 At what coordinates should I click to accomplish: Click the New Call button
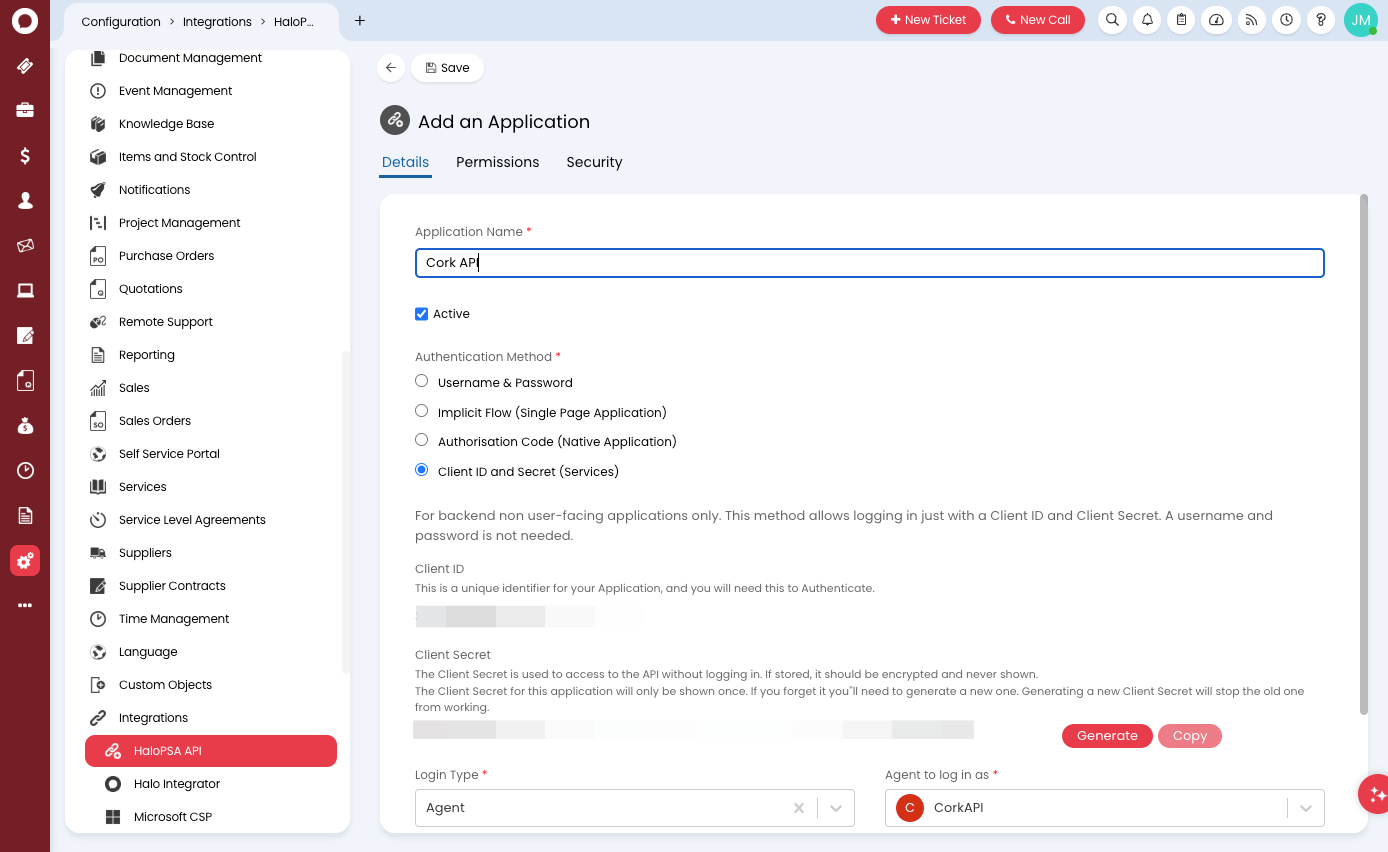1038,20
